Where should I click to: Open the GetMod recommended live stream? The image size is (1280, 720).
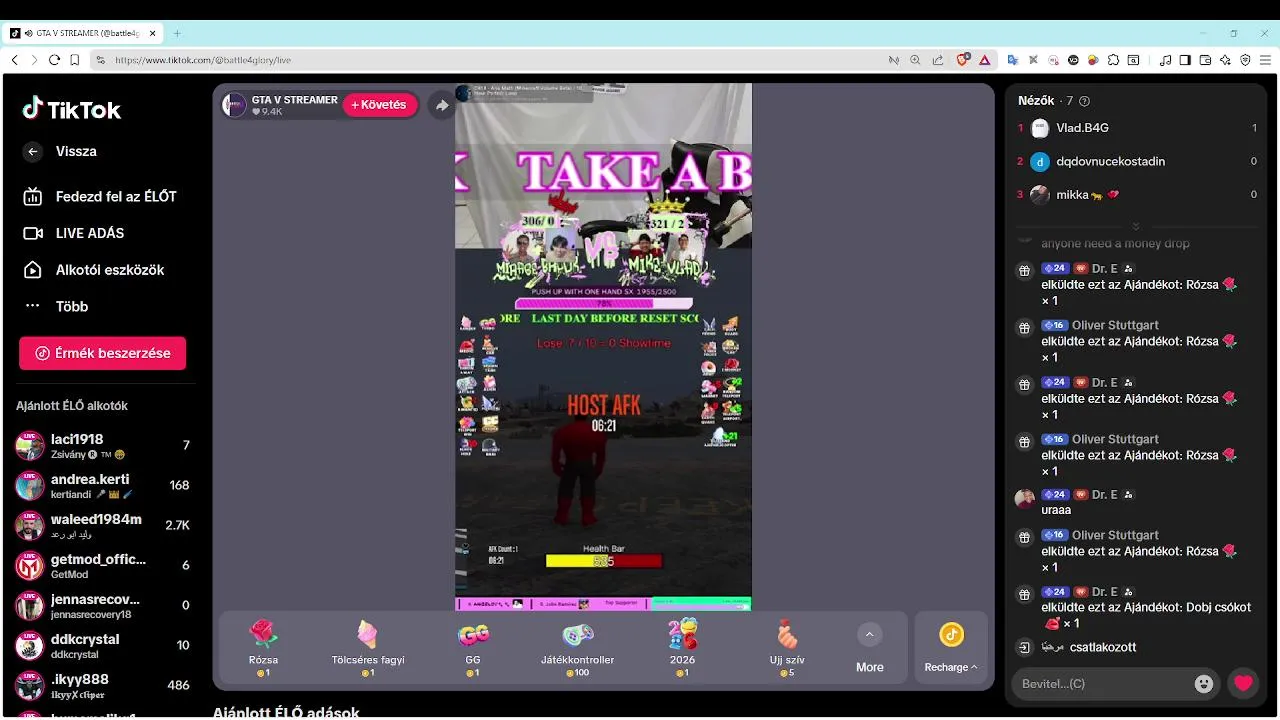point(102,566)
